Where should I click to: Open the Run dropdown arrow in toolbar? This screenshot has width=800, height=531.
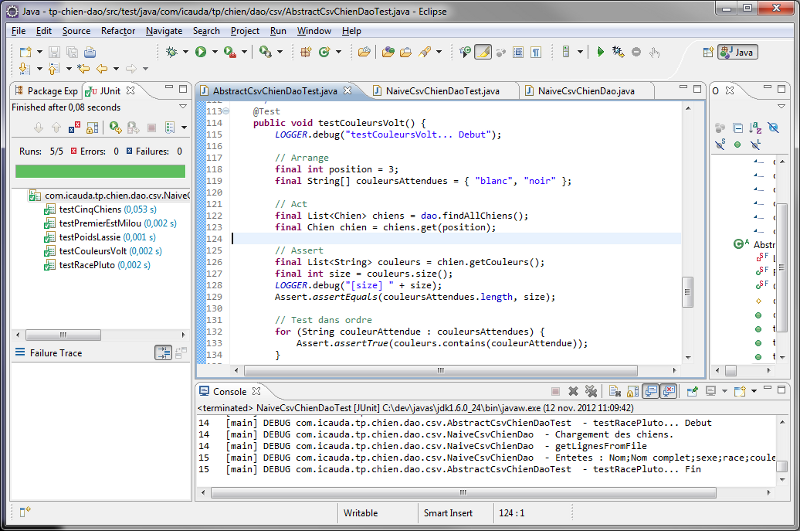pyautogui.click(x=214, y=51)
